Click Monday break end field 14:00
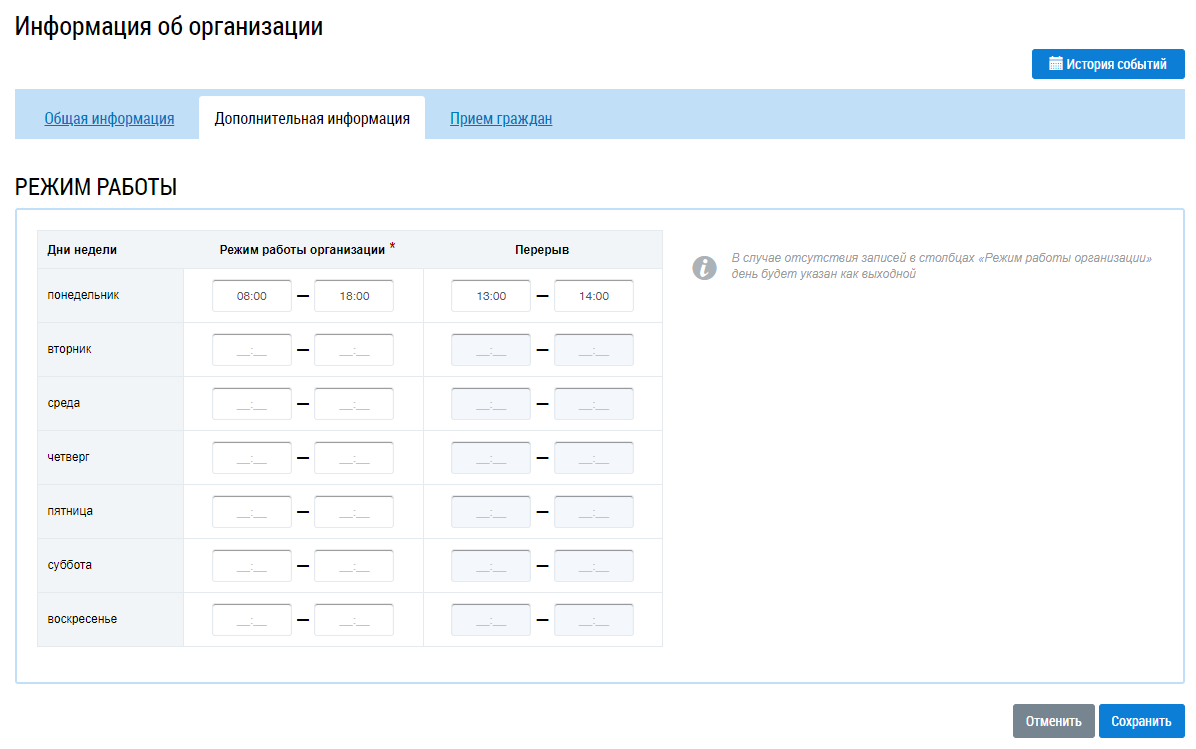This screenshot has width=1196, height=749. (x=594, y=296)
